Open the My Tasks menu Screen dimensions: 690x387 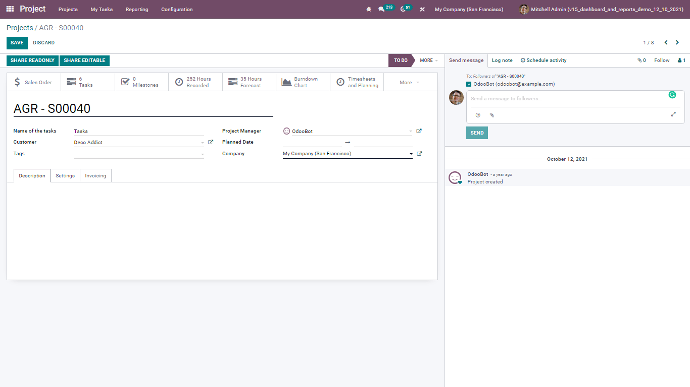click(102, 9)
